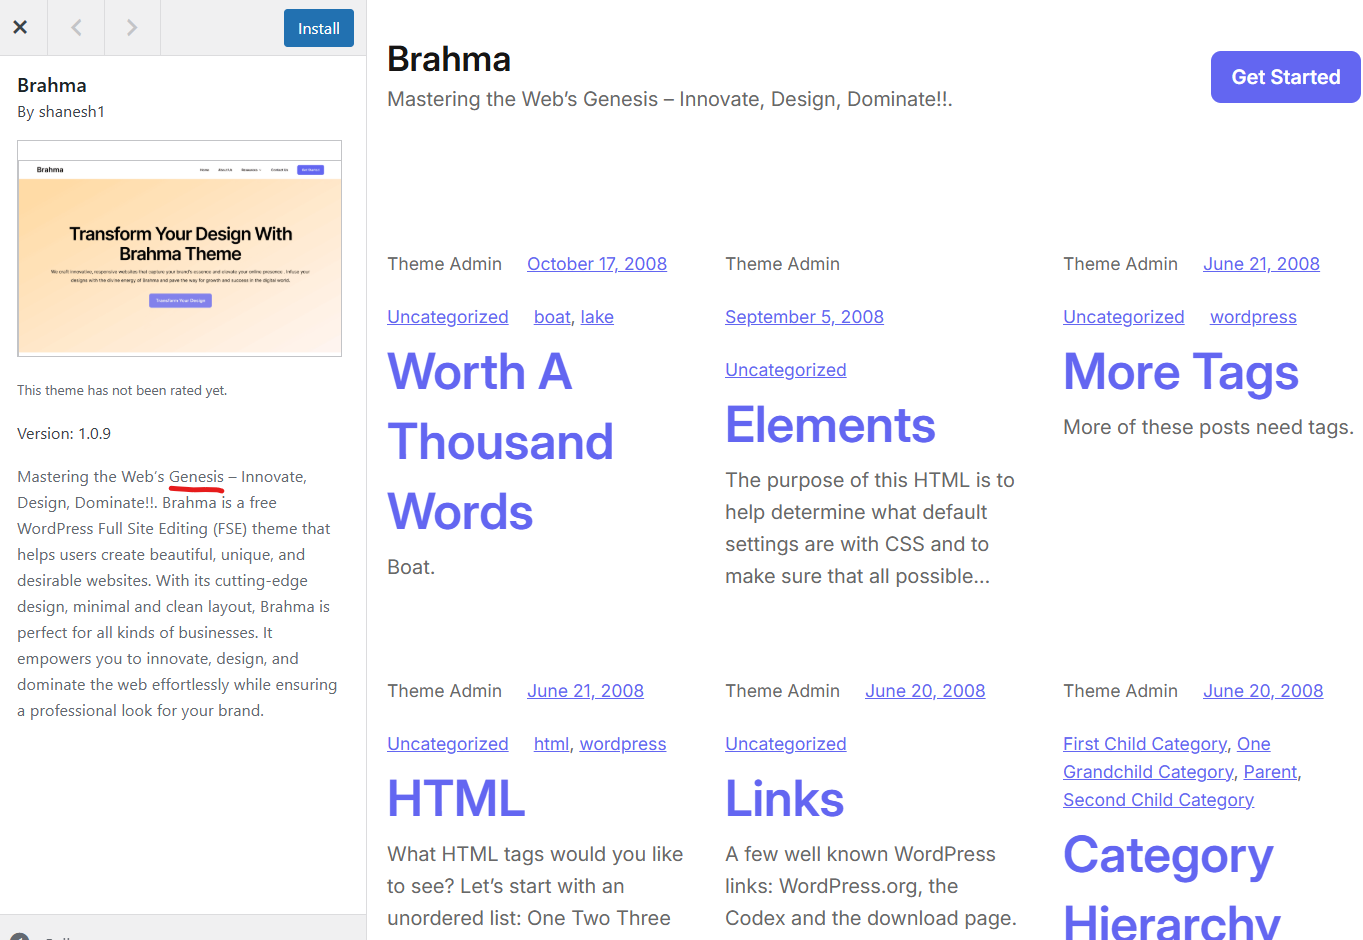This screenshot has height=940, width=1363.
Task: Open the Category Hierarchy post title
Action: (x=1172, y=885)
